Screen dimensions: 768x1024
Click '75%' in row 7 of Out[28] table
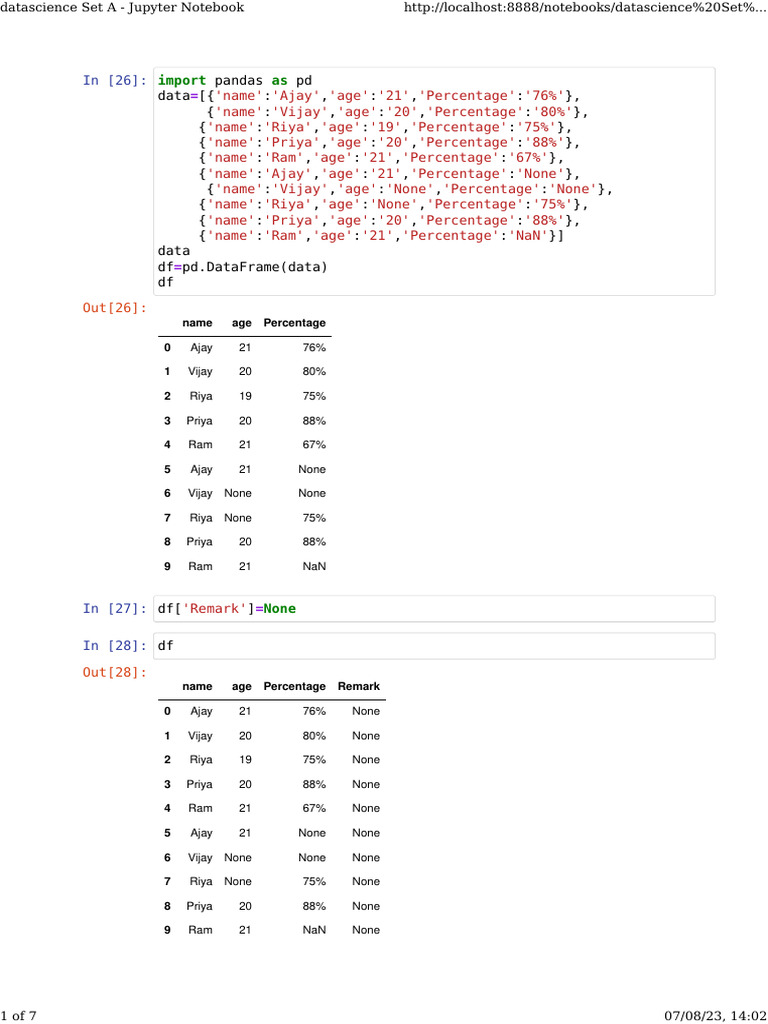[314, 882]
